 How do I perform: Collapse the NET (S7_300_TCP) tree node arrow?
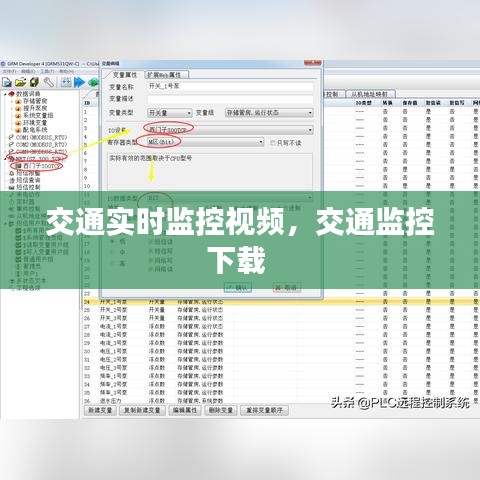pos(5,159)
